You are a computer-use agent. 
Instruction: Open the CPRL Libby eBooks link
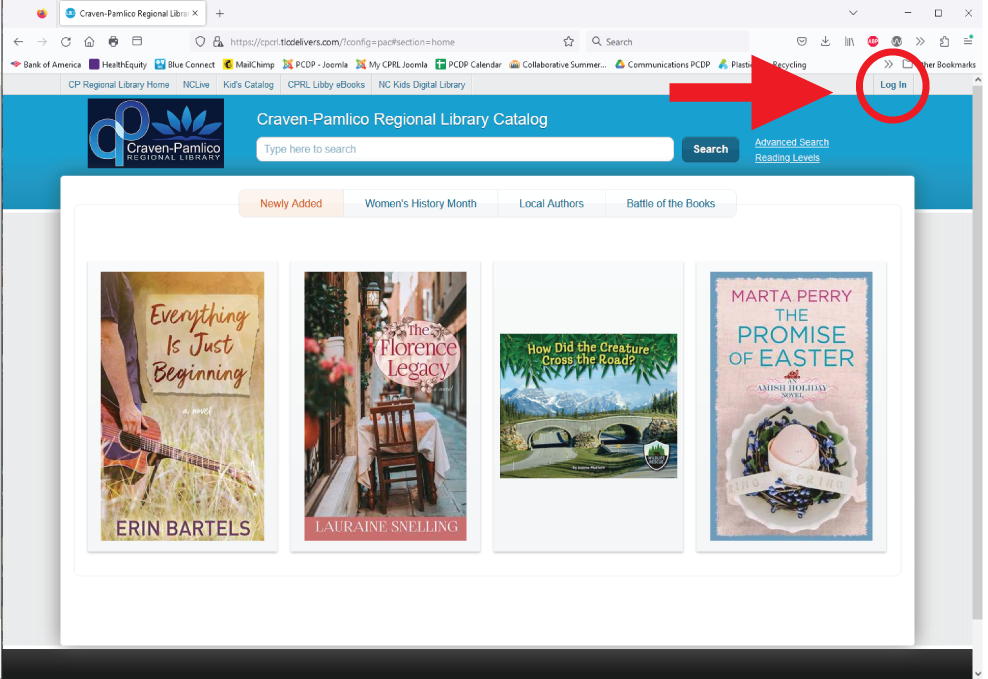[x=326, y=84]
